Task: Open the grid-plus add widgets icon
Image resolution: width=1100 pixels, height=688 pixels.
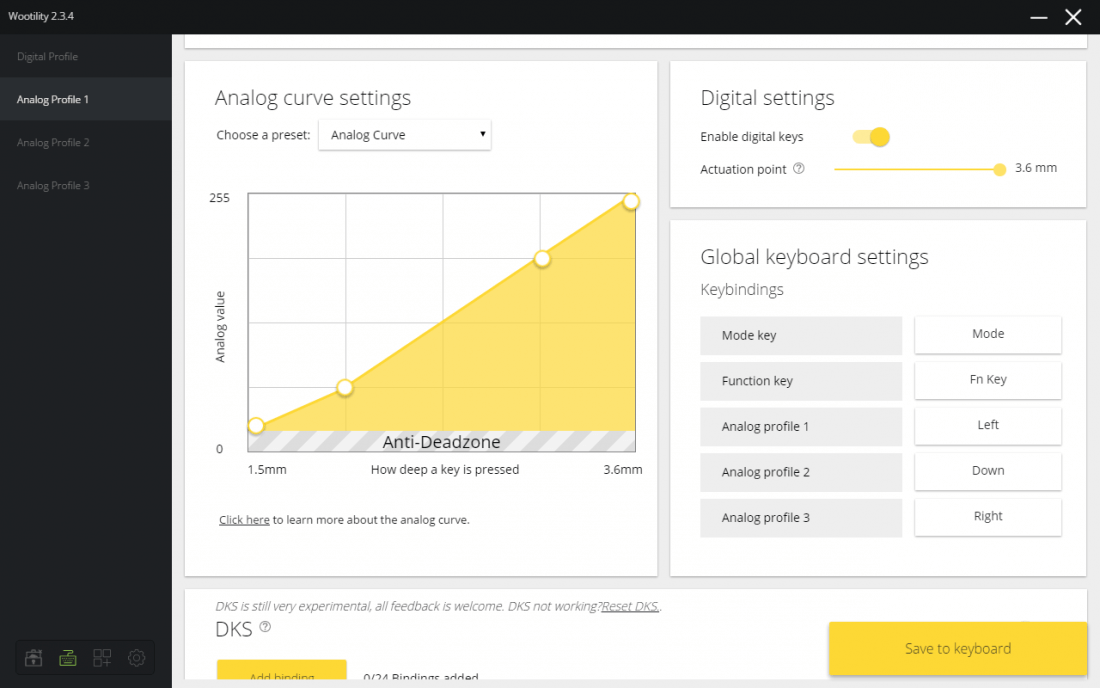Action: 102,658
